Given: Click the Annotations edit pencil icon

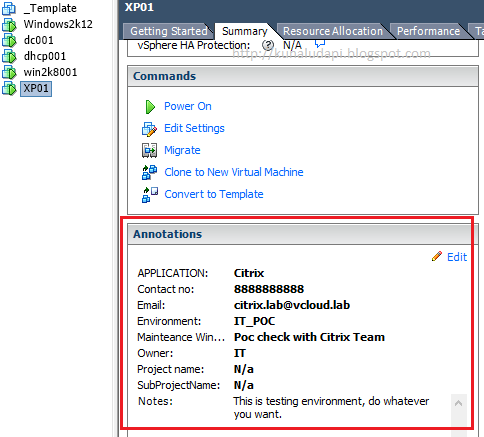Looking at the screenshot, I should pyautogui.click(x=437, y=256).
